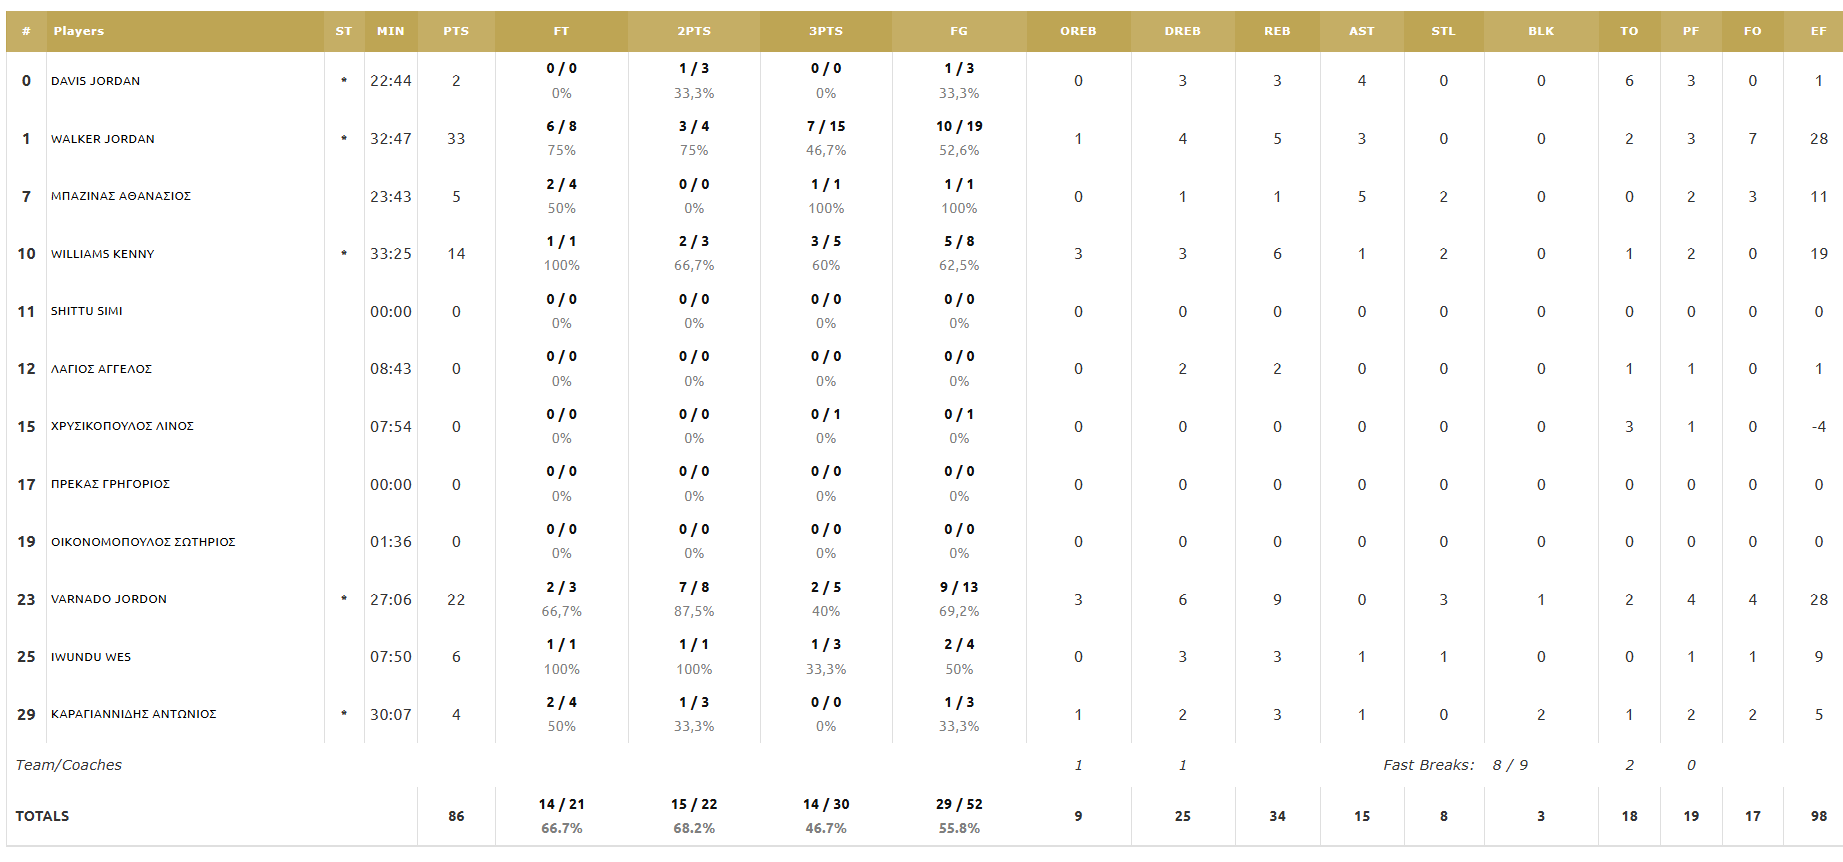Click the AST column header

coord(1362,31)
